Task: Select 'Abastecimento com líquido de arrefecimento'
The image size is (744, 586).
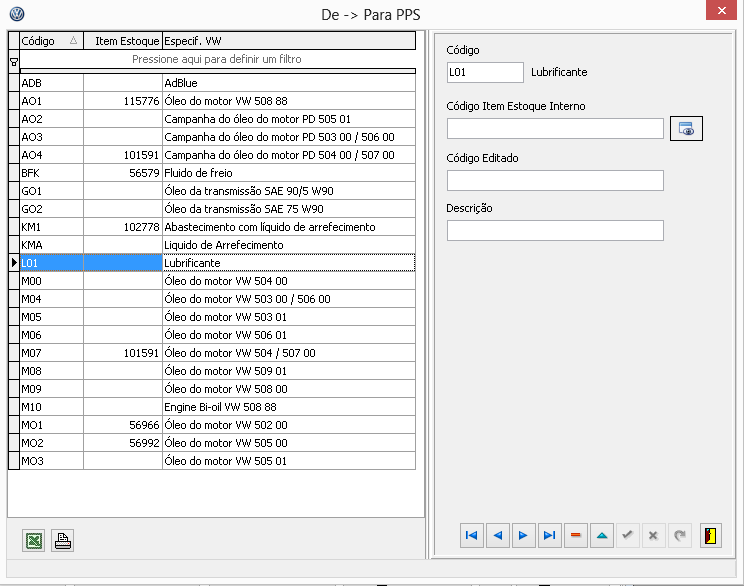Action: click(x=288, y=227)
